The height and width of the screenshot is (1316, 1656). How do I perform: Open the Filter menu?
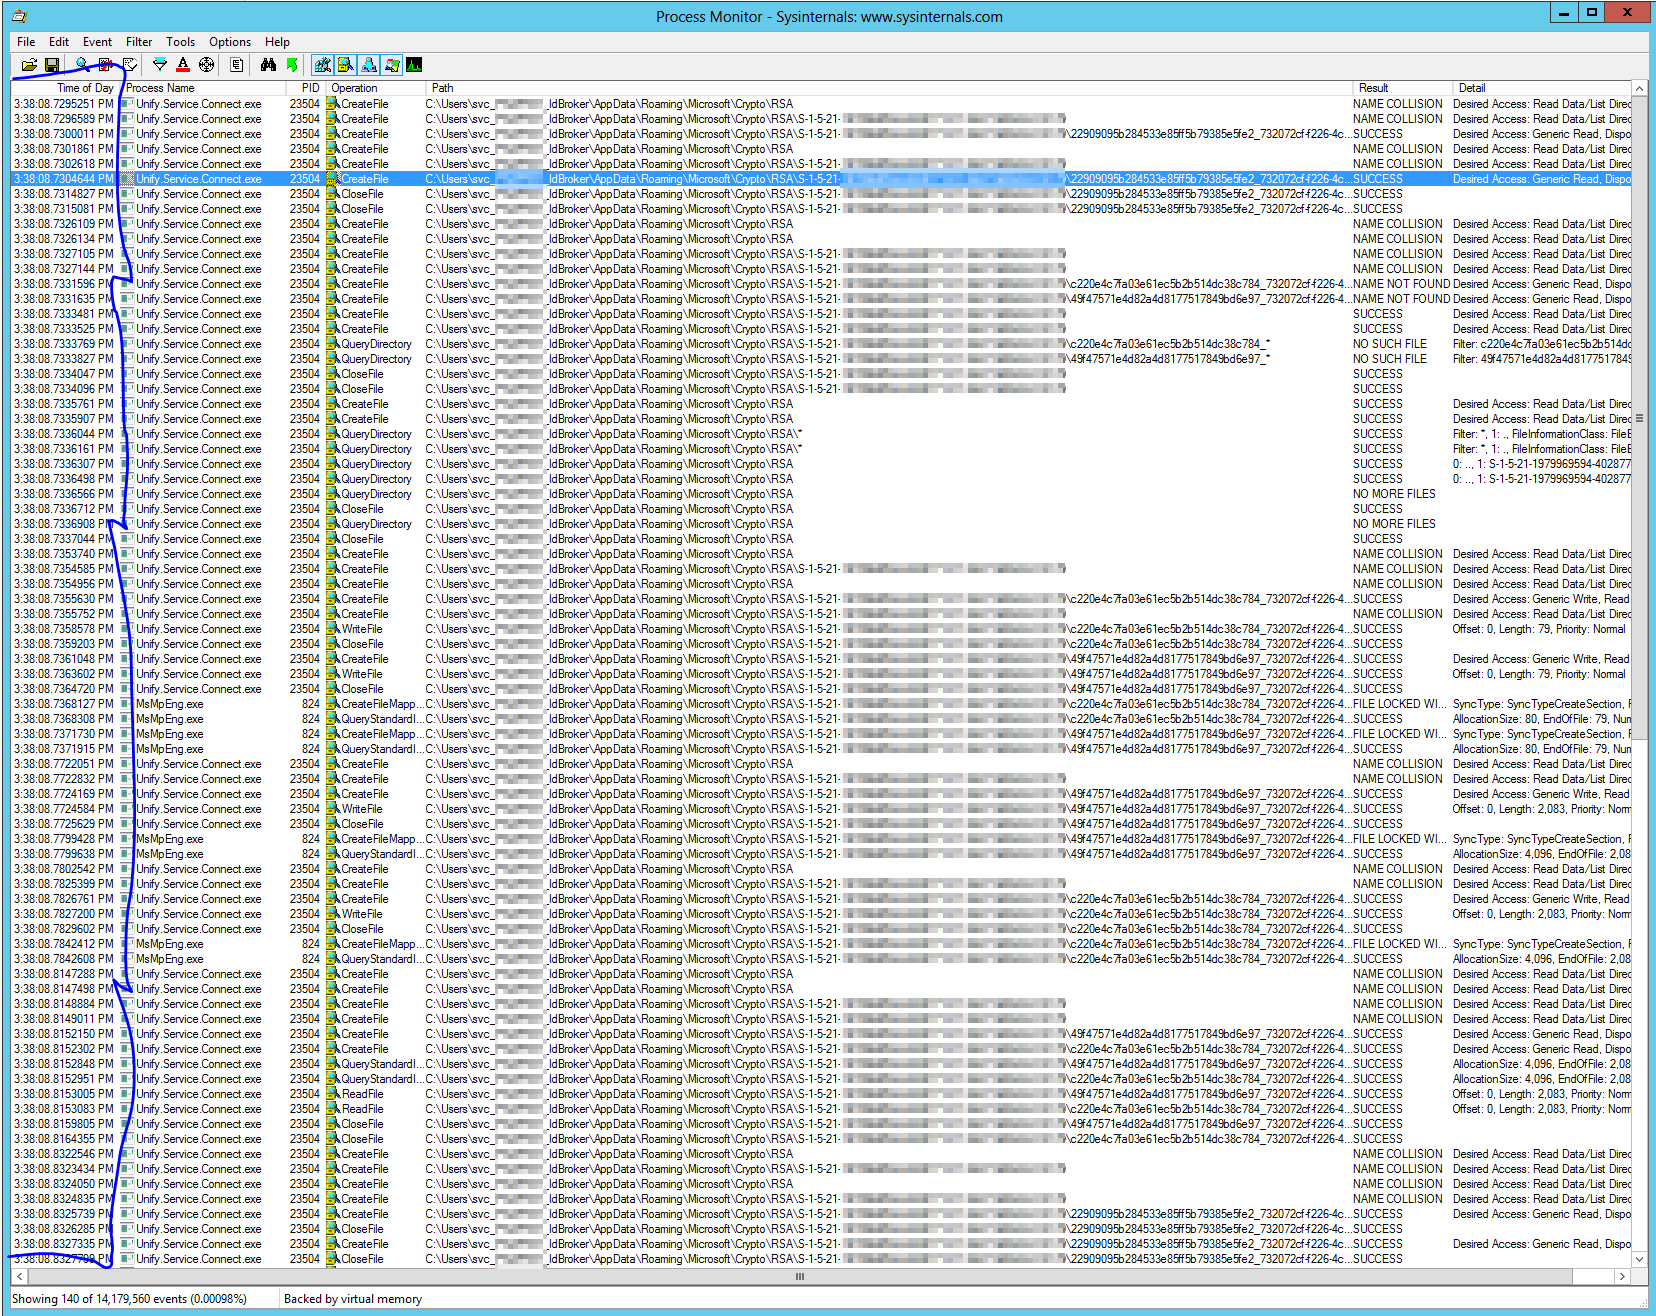139,42
